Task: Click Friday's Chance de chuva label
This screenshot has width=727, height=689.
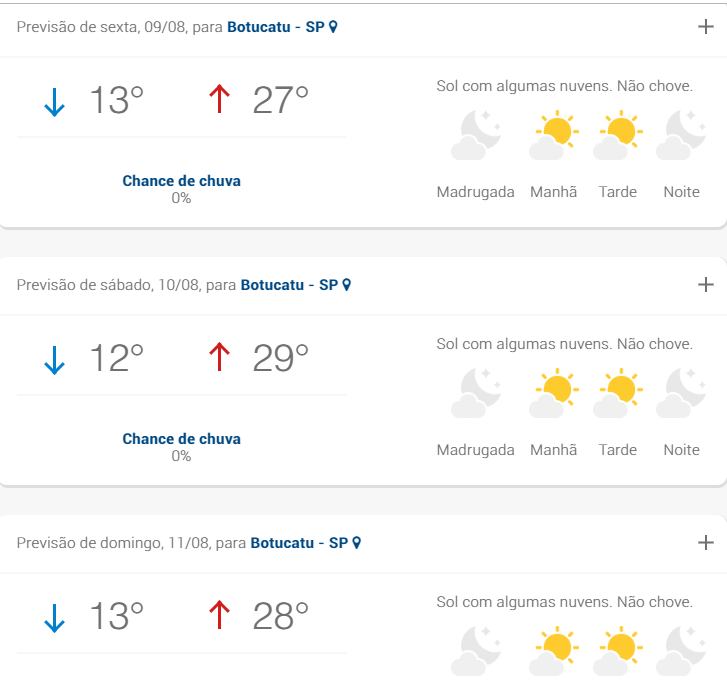Action: point(181,181)
